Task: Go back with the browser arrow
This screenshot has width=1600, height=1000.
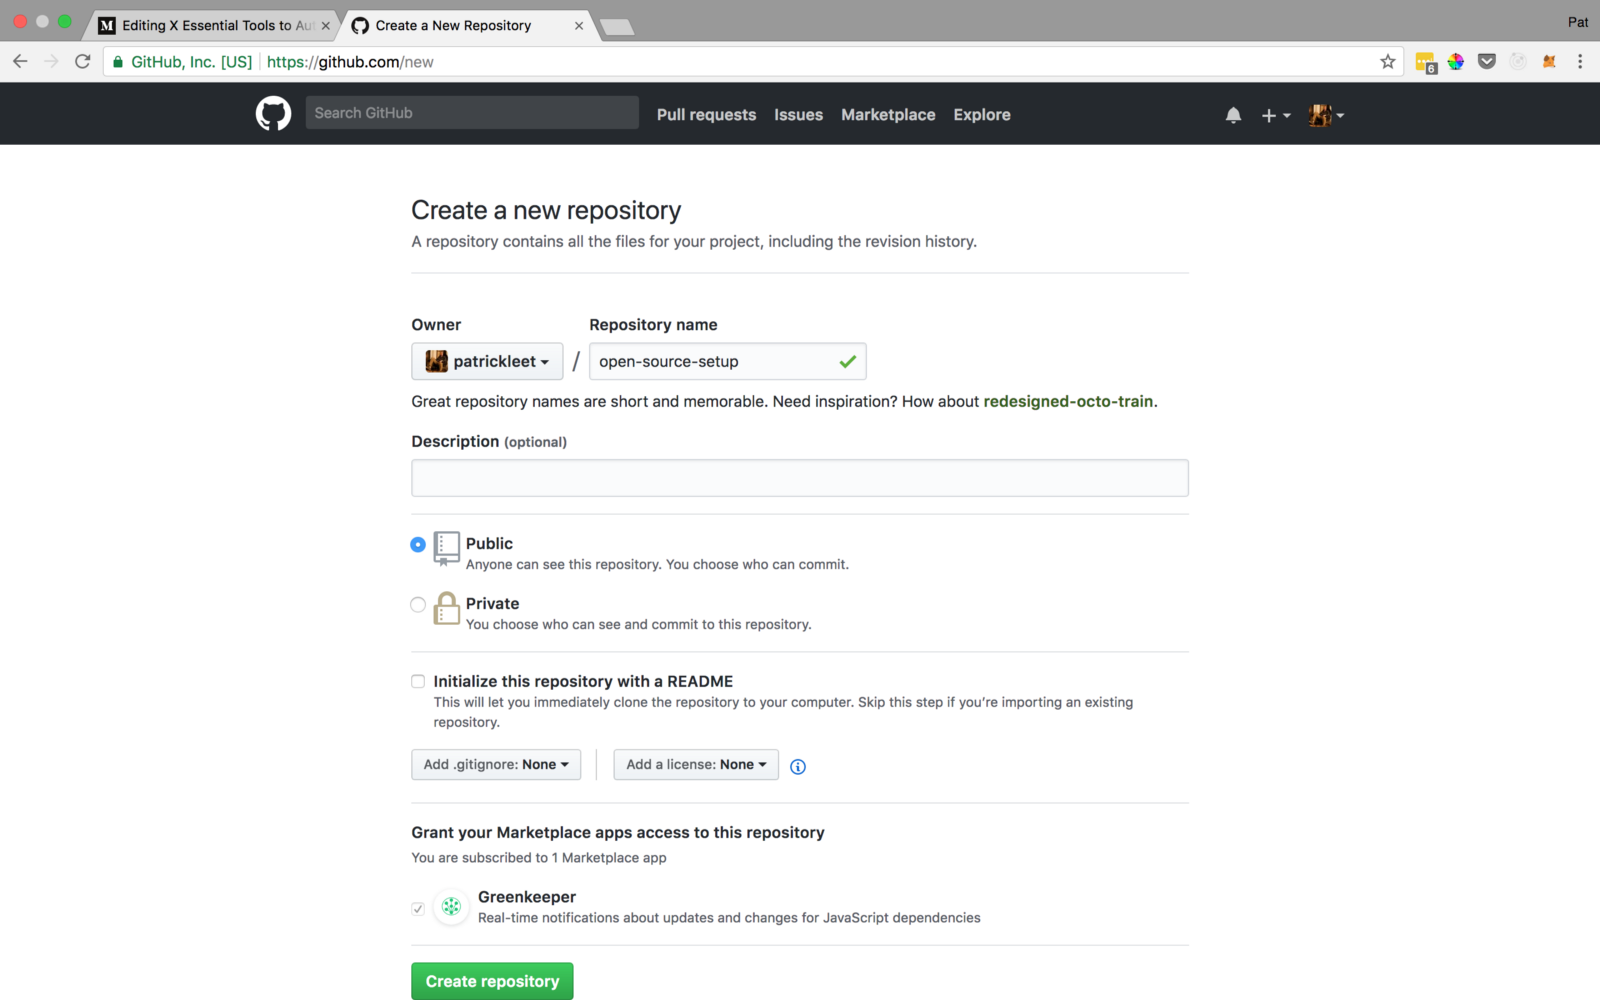Action: pos(20,62)
